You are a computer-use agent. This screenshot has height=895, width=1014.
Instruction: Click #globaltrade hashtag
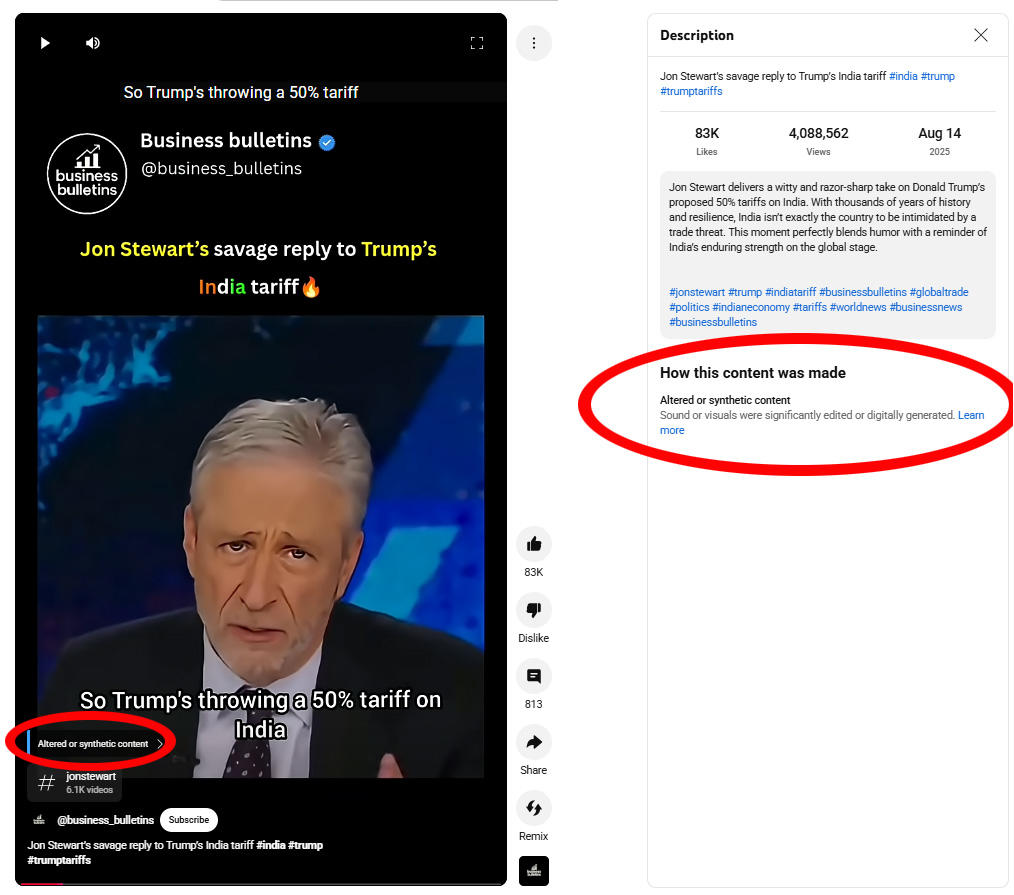939,292
